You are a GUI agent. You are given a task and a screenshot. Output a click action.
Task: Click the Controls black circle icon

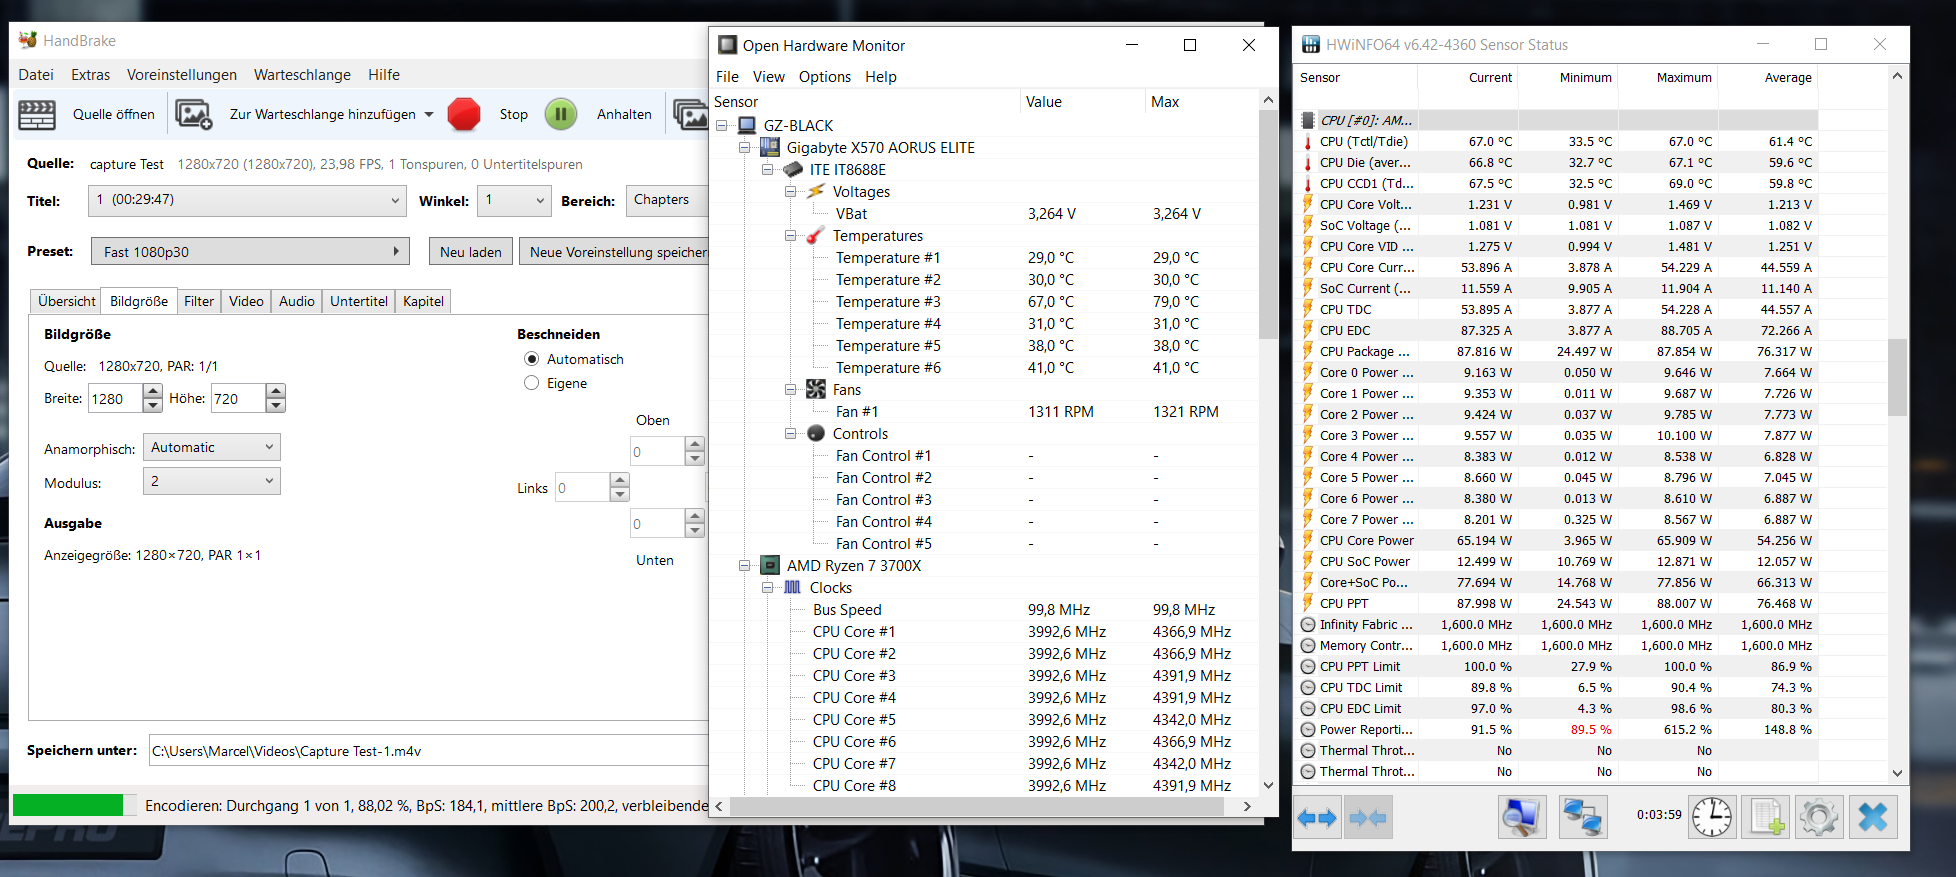coord(816,433)
